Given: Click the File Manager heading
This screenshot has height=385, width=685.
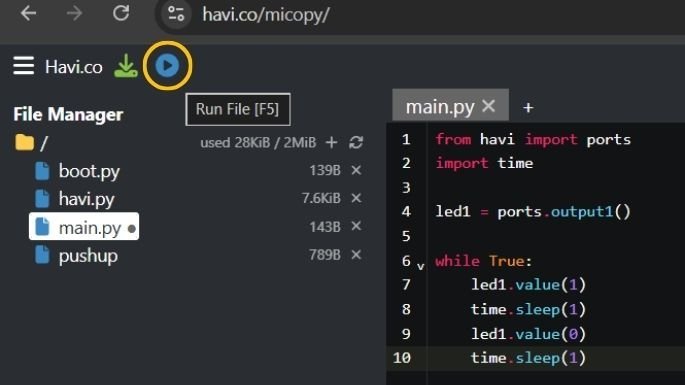Looking at the screenshot, I should 68,114.
